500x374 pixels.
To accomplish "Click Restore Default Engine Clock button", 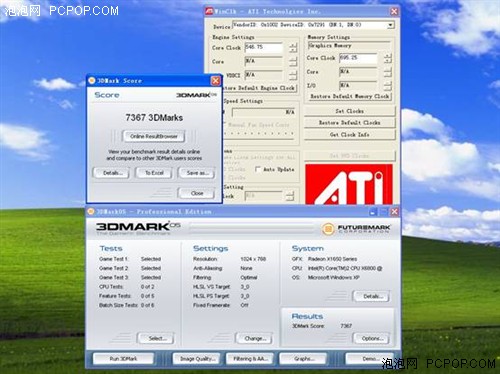I will (x=259, y=88).
